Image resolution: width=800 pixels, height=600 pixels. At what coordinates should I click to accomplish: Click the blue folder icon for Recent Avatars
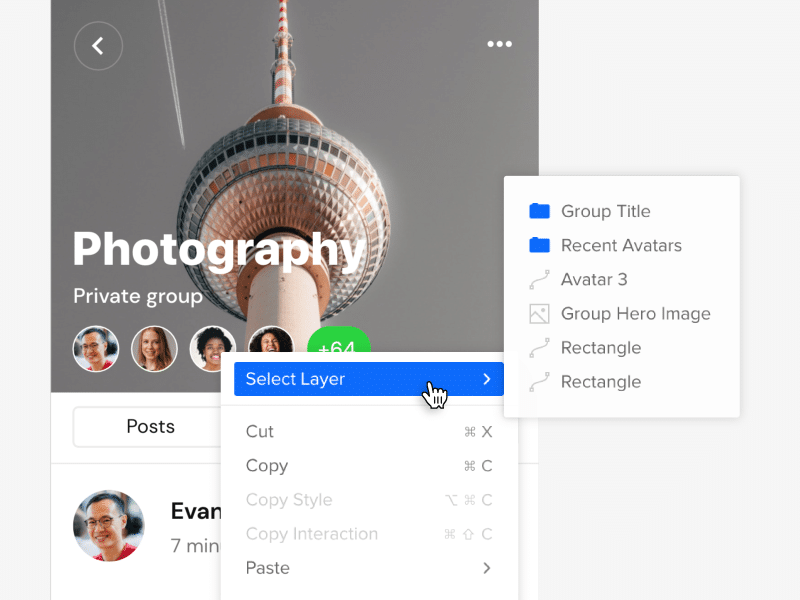[x=539, y=245]
